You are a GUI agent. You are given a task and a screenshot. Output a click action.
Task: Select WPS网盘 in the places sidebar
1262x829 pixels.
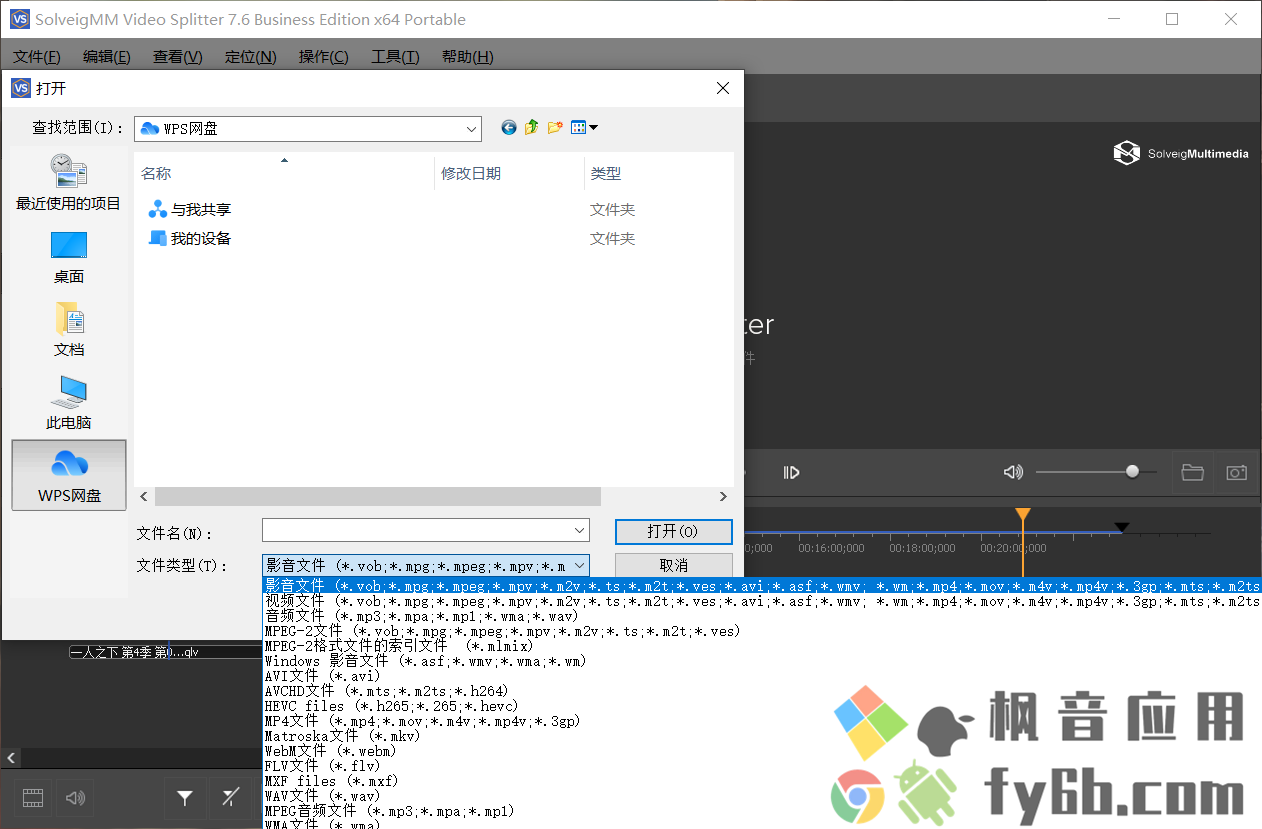(69, 475)
